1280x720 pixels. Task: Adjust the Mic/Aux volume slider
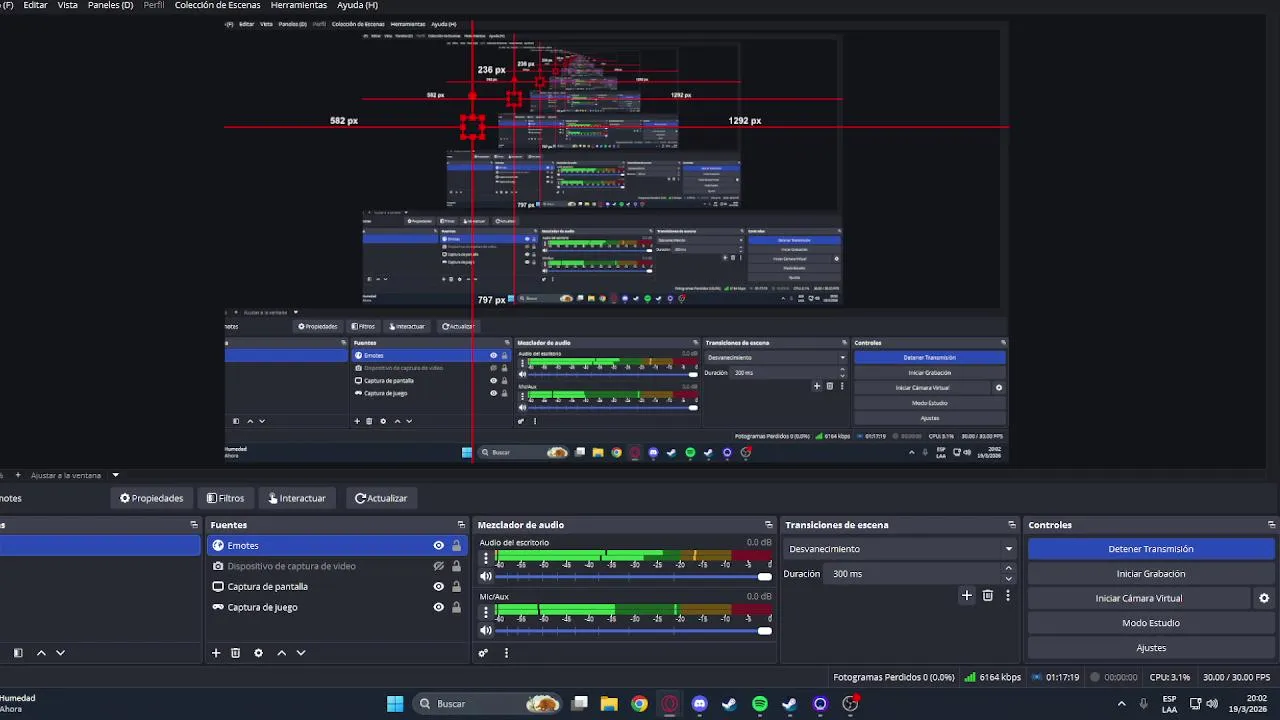tap(633, 631)
